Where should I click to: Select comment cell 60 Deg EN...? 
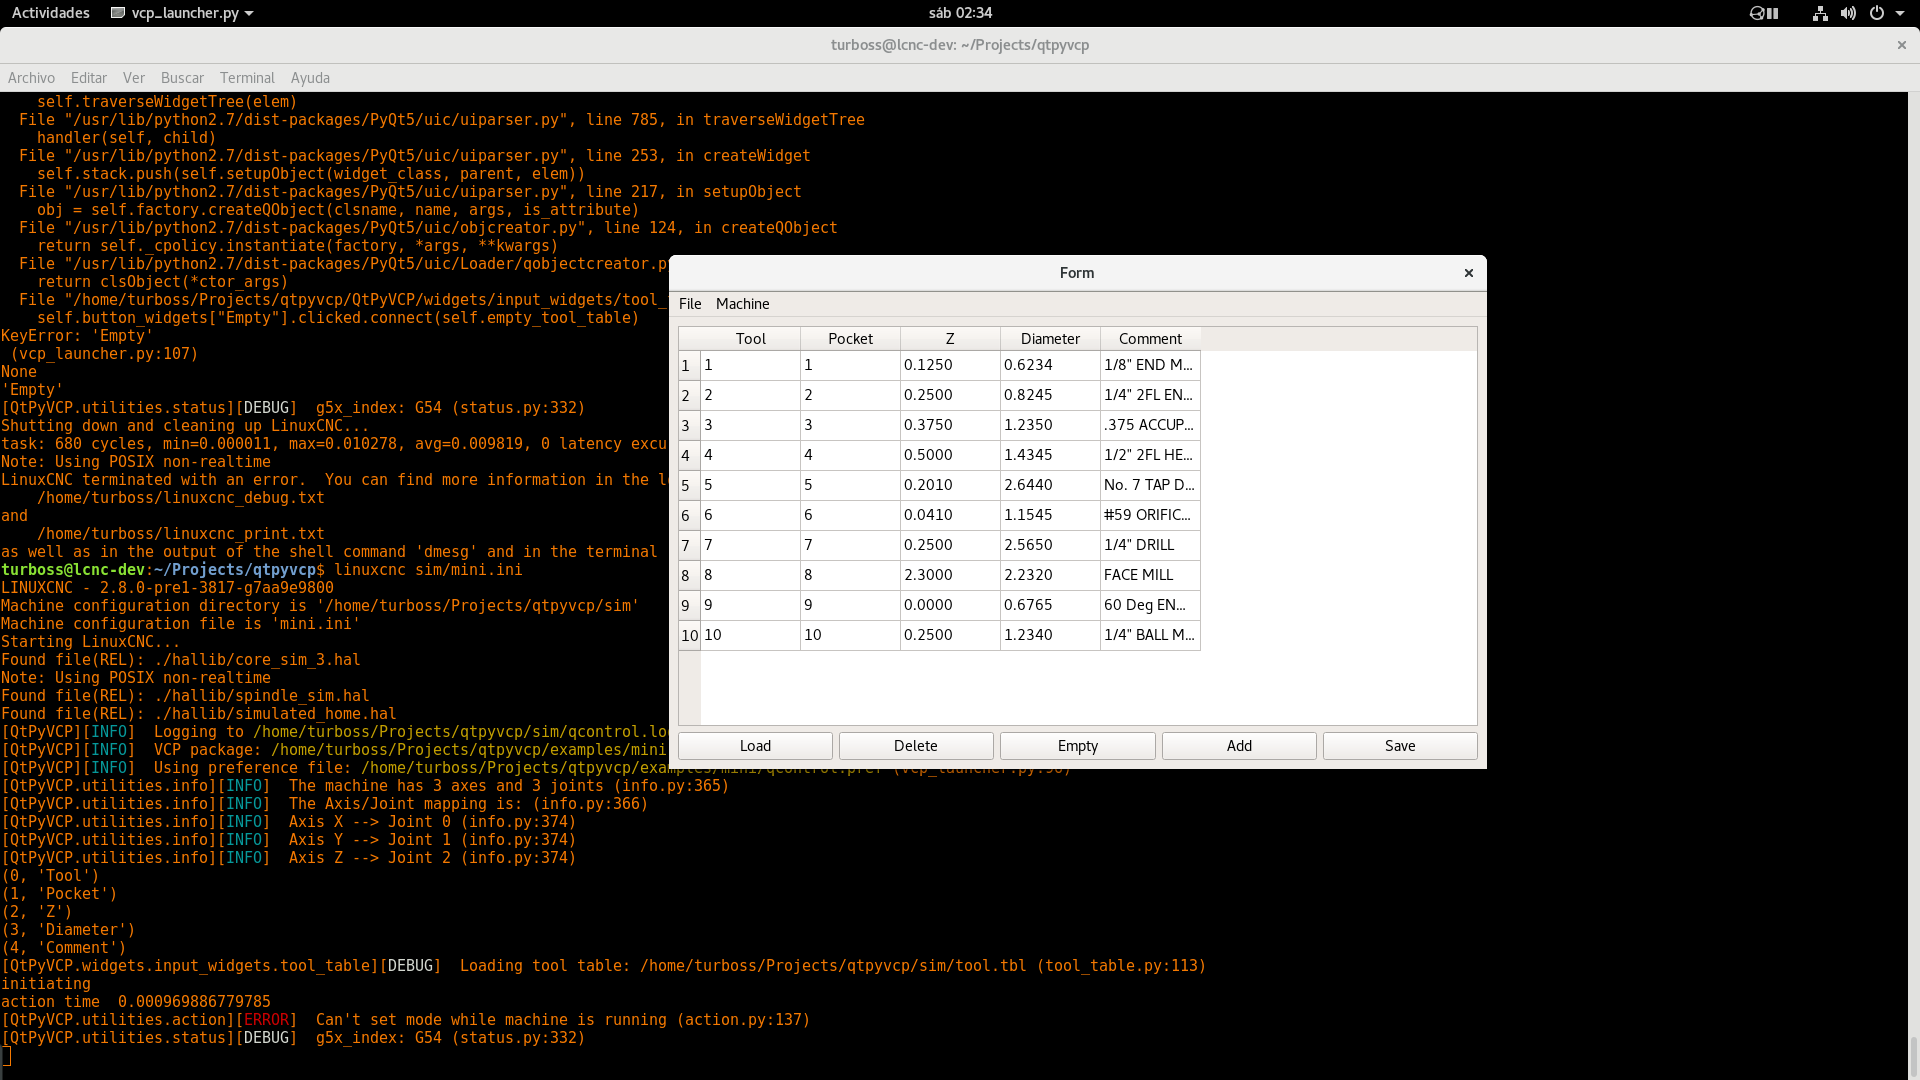coord(1150,605)
